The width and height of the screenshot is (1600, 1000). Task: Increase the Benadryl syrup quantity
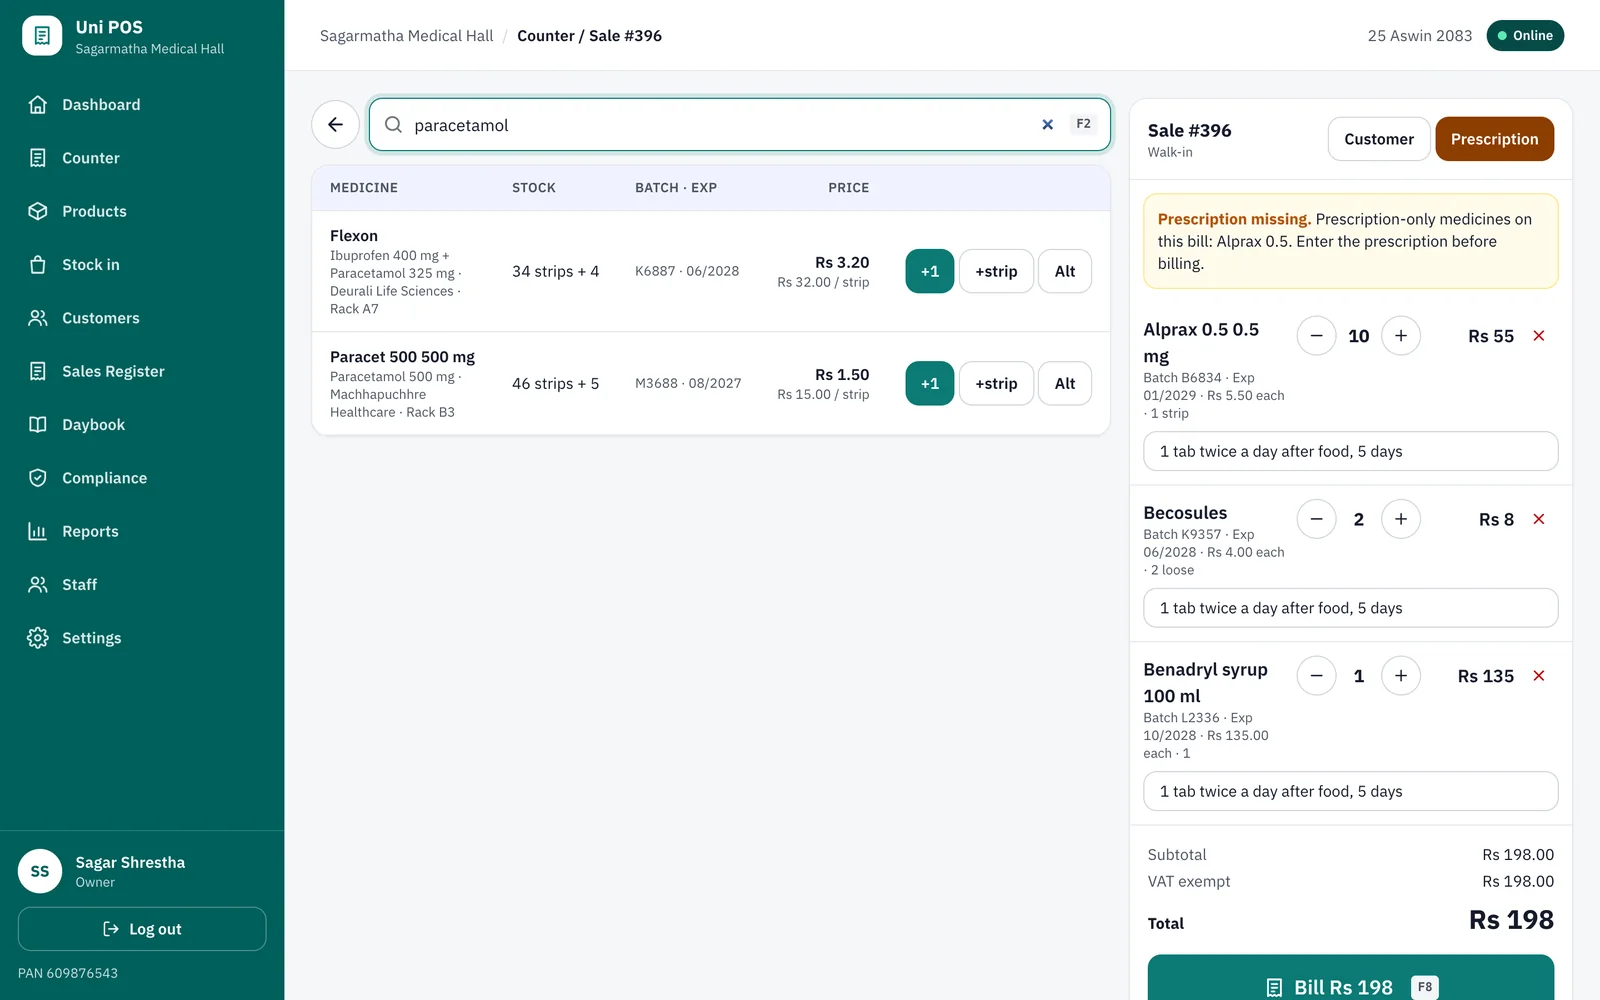(1401, 676)
